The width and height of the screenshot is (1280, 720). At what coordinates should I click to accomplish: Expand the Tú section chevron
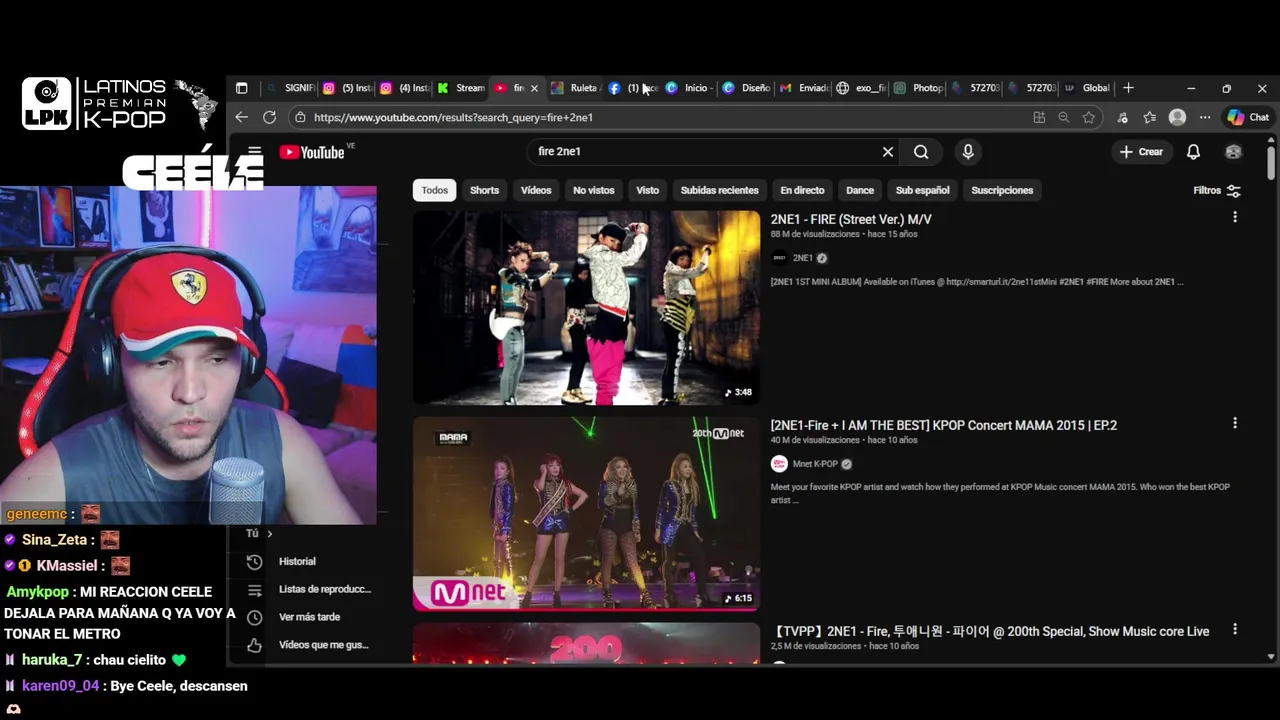click(269, 534)
